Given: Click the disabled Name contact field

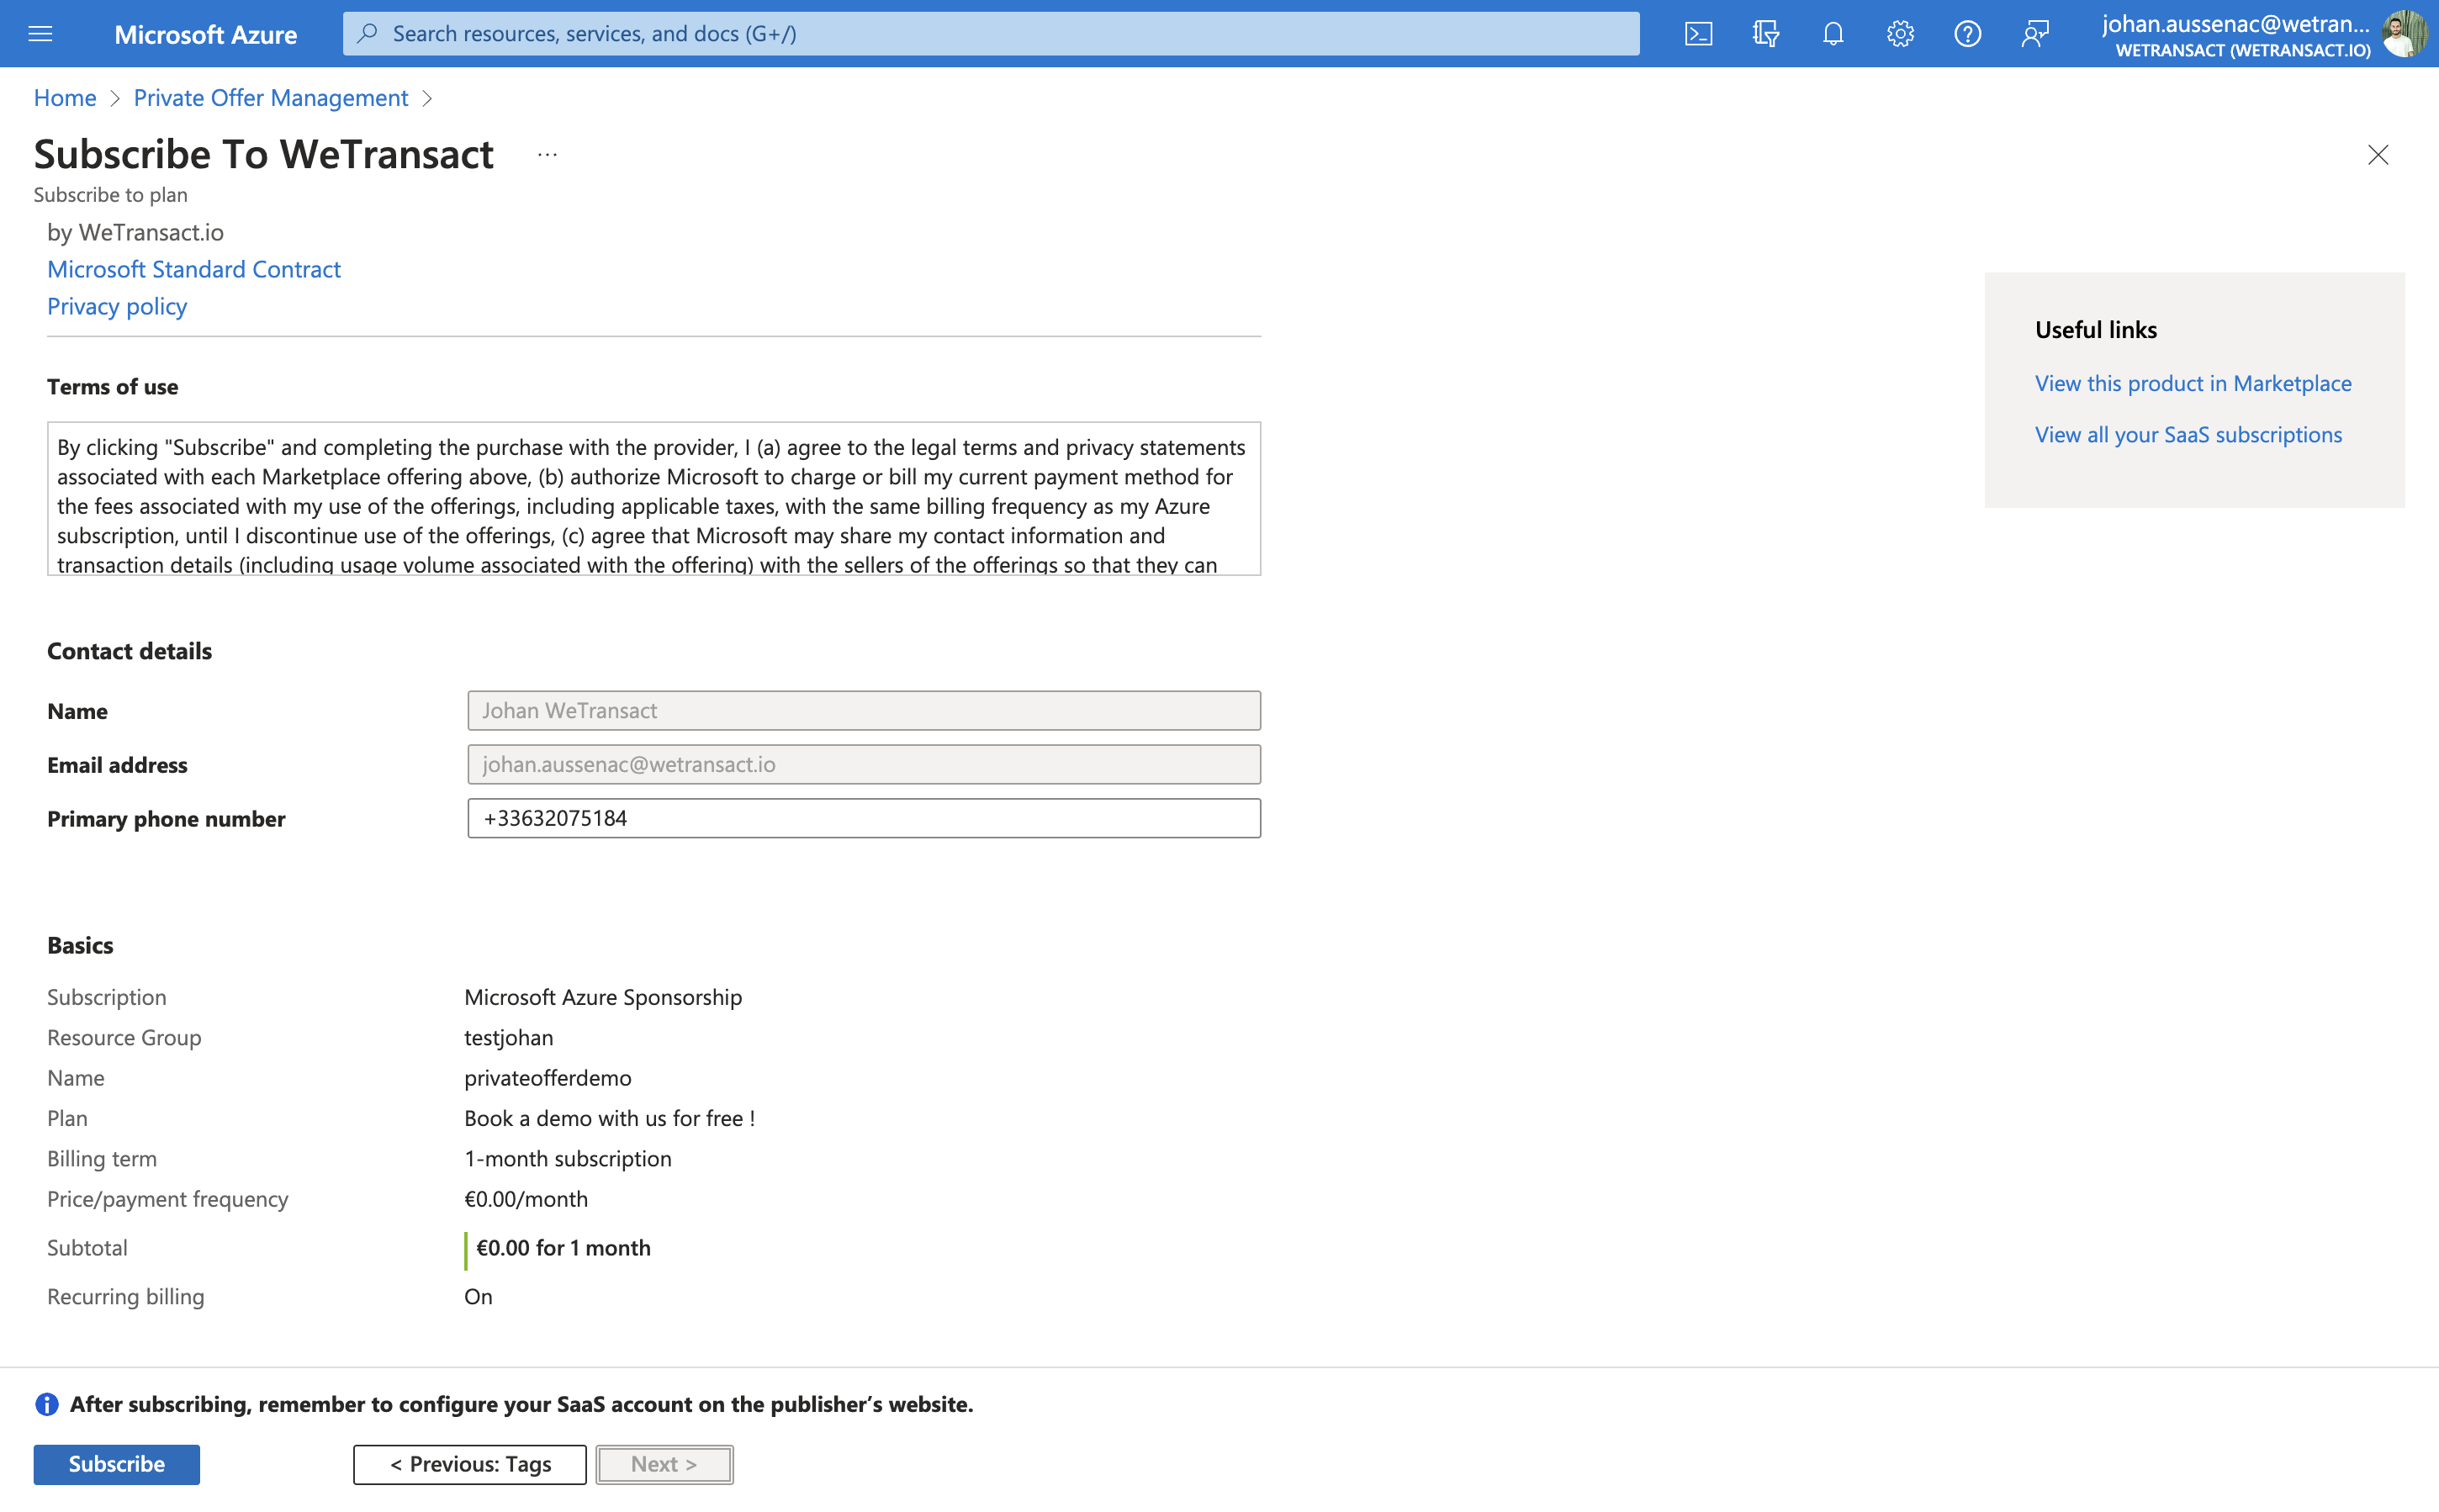Looking at the screenshot, I should (x=864, y=710).
